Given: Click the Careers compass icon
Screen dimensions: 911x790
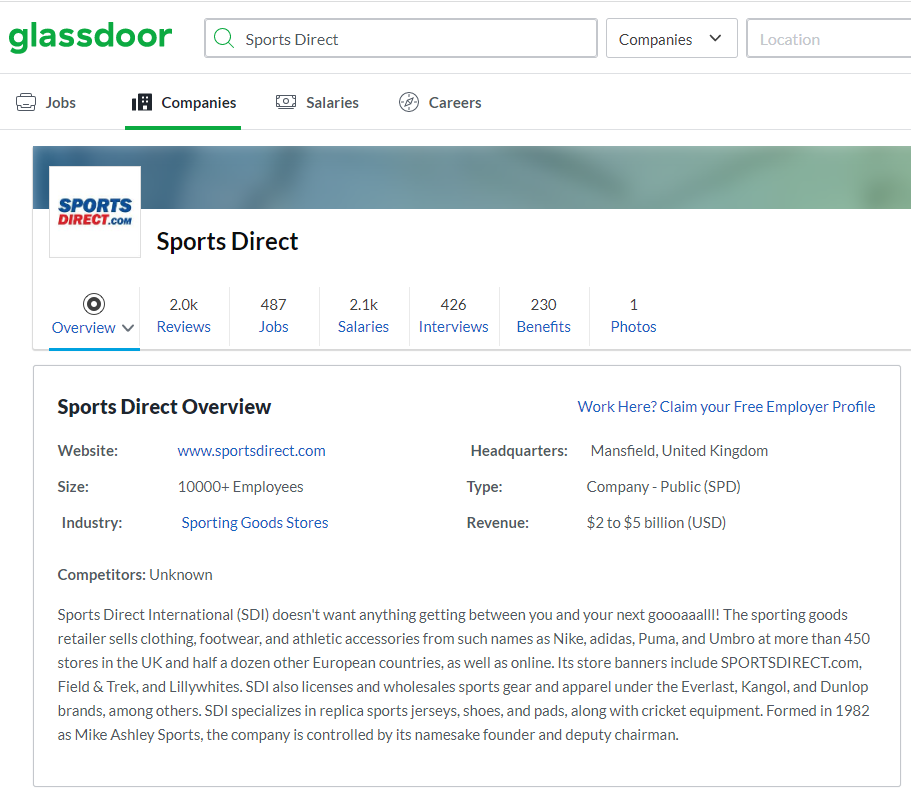Looking at the screenshot, I should pos(408,102).
